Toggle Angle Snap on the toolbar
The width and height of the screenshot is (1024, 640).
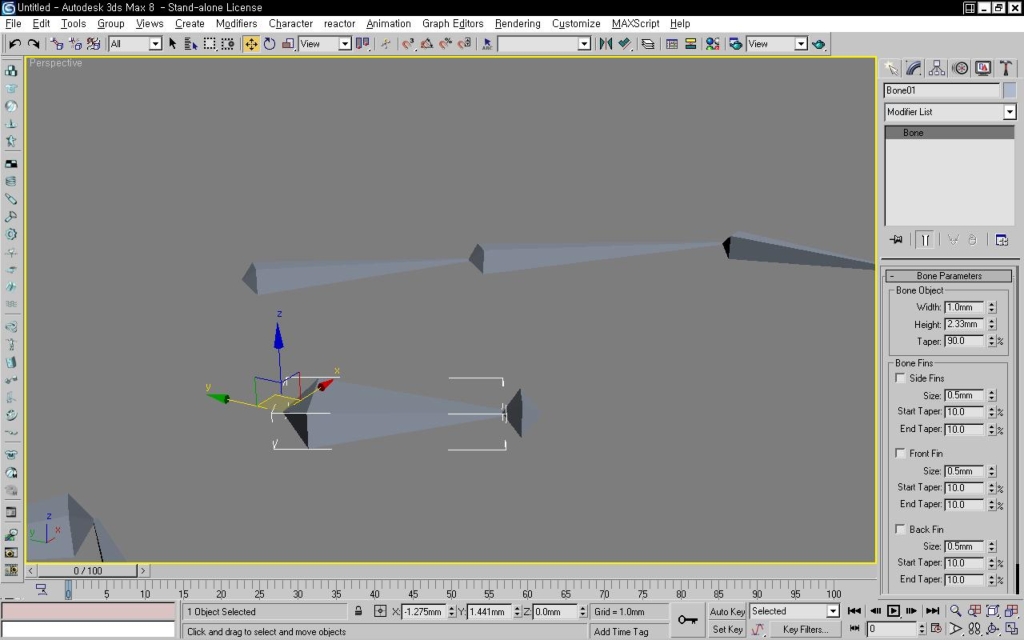427,44
